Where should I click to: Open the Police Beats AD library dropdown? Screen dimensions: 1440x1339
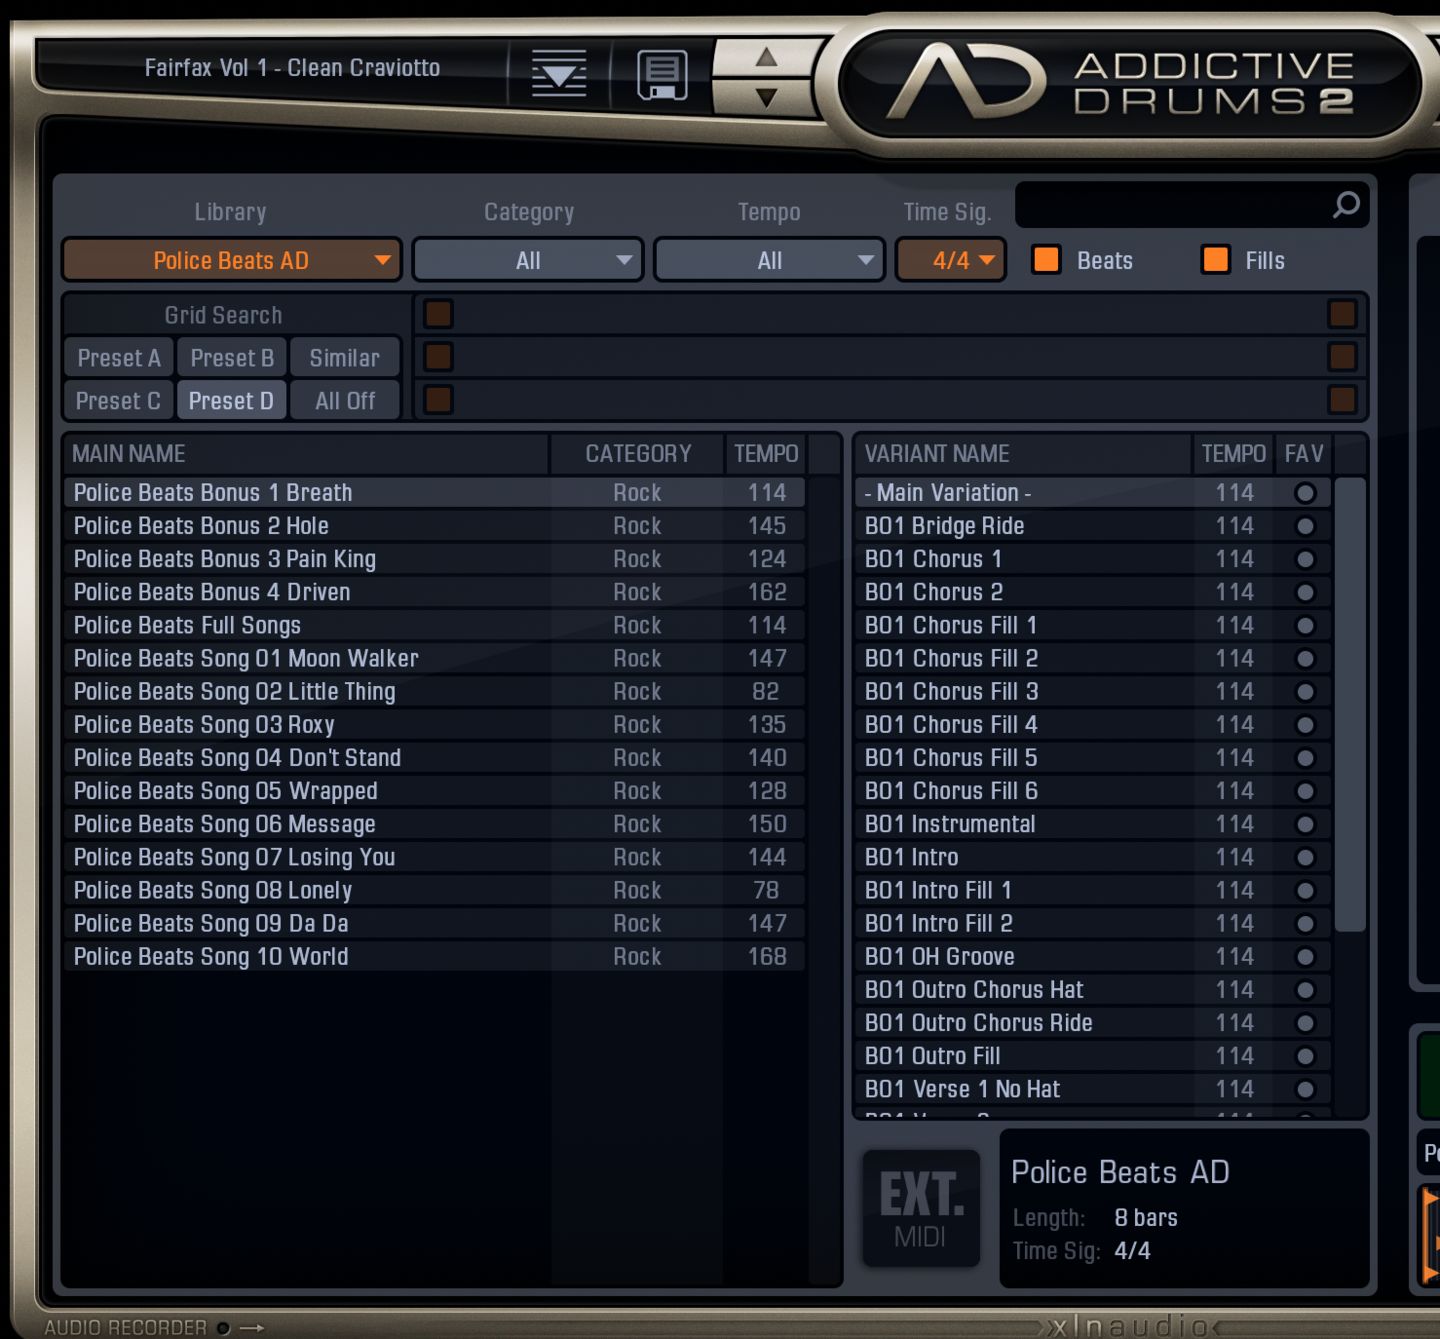click(232, 260)
